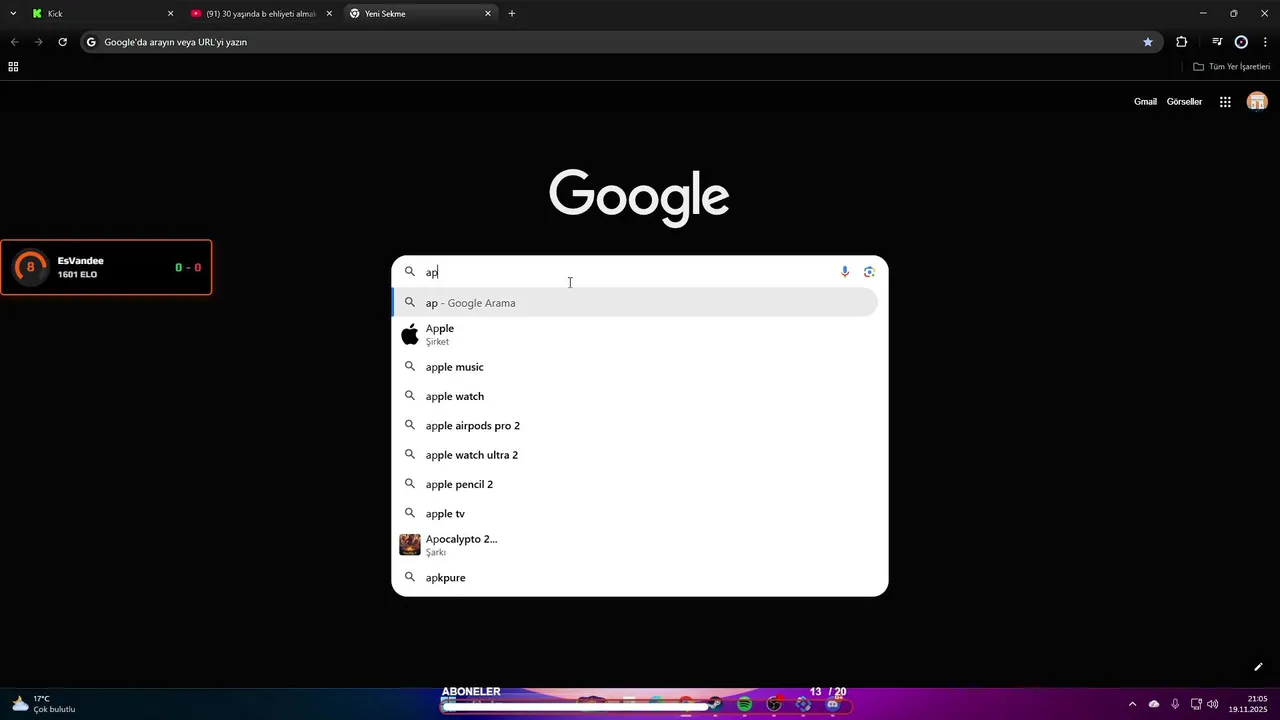This screenshot has height=720, width=1280.
Task: Open the Chrome profile circle icon
Action: pos(1241,42)
